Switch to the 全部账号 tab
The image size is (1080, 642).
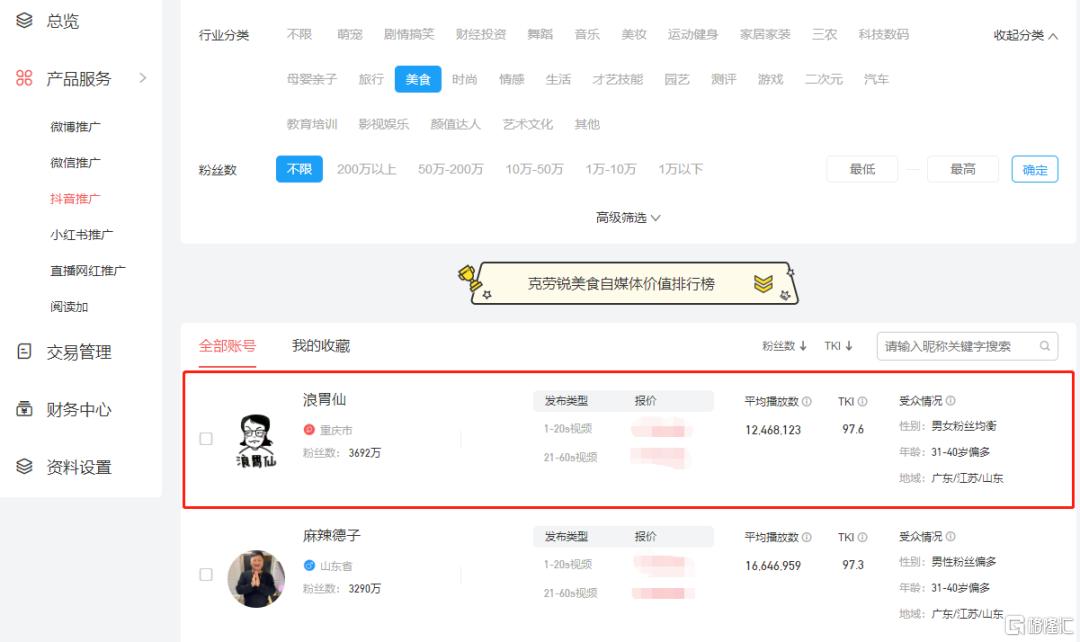coord(225,345)
